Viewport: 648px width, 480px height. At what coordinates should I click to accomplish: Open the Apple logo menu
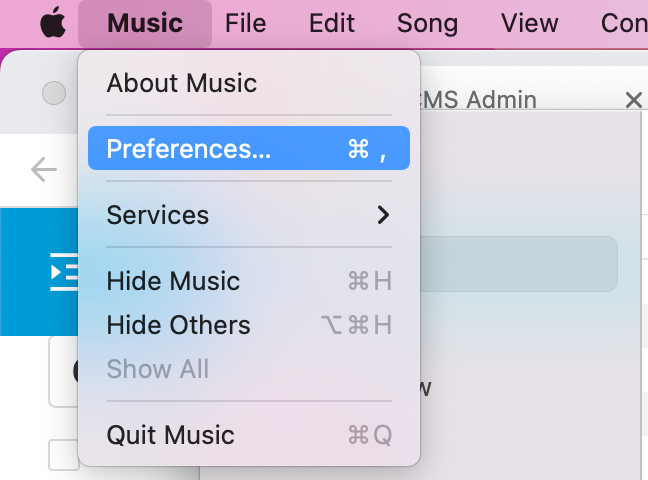coord(52,23)
